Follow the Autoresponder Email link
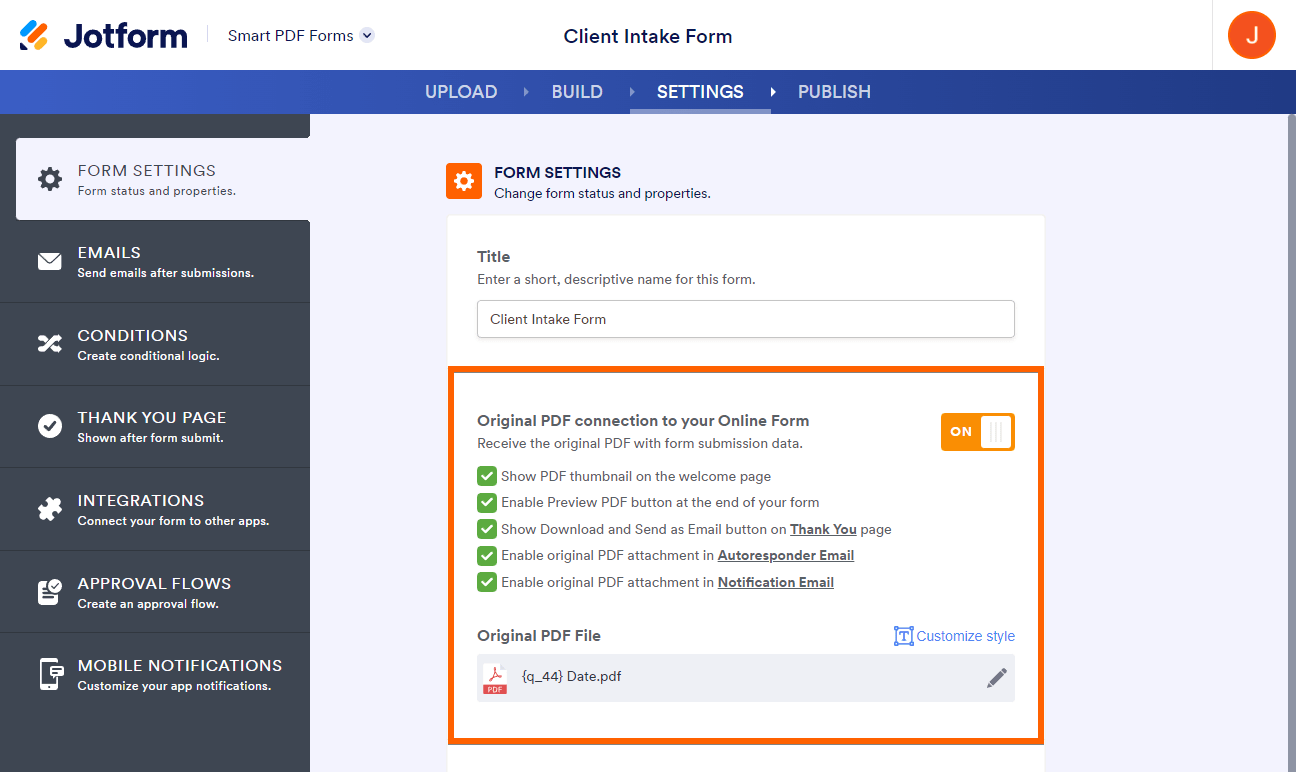This screenshot has height=772, width=1296. pos(785,555)
